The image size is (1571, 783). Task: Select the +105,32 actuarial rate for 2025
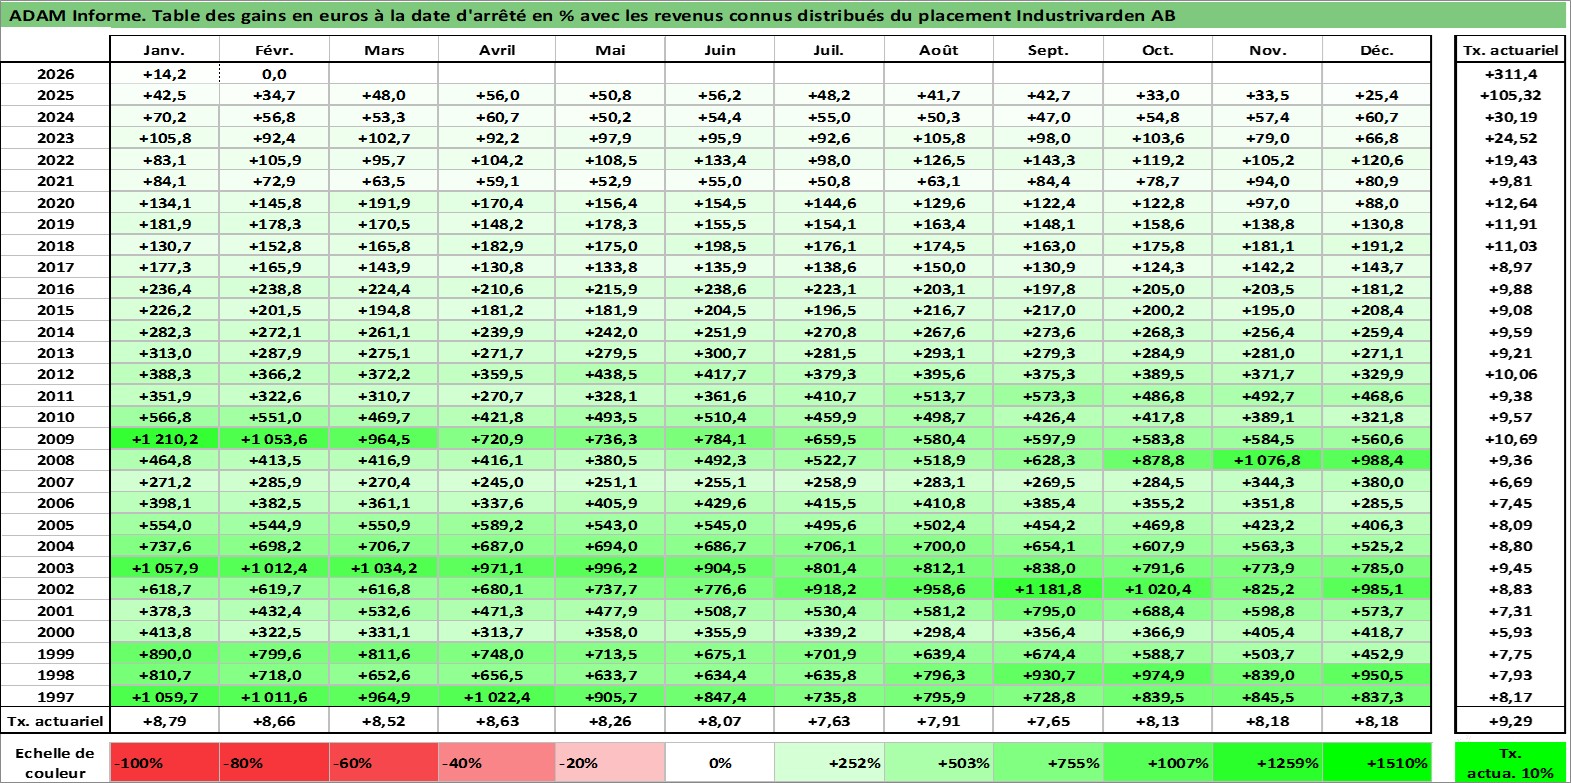(x=1511, y=95)
